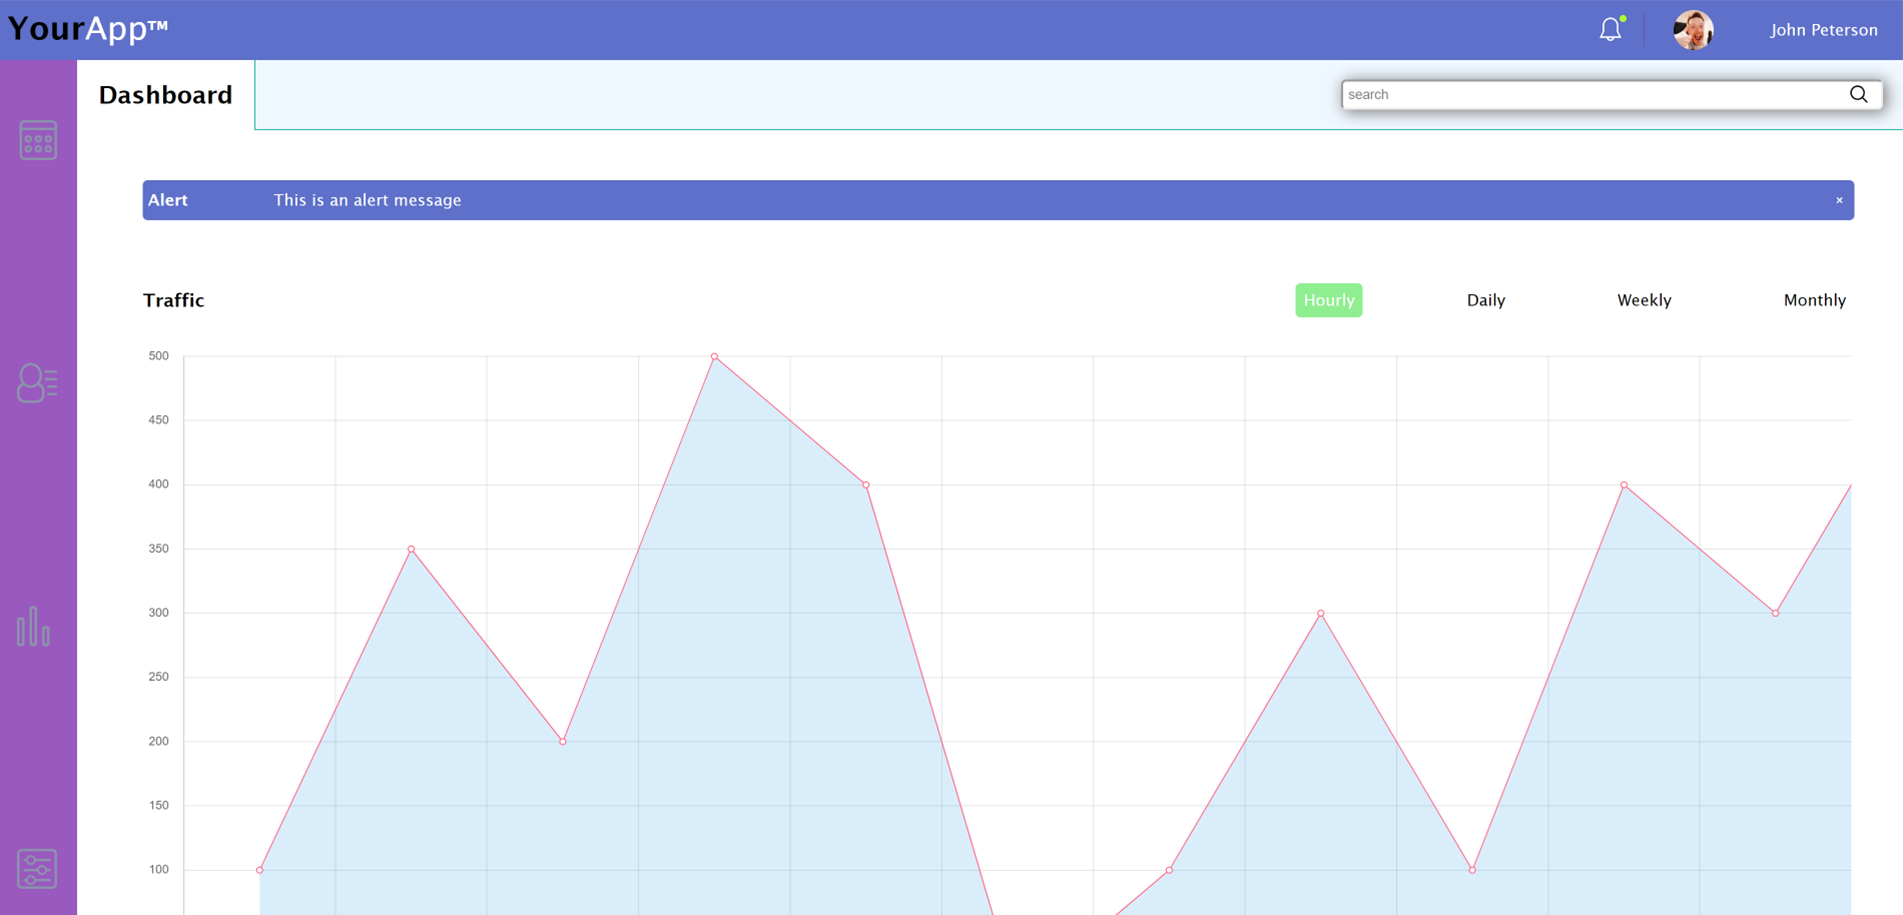Viewport: 1903px width, 915px height.
Task: Focus the search input field
Action: pyautogui.click(x=1612, y=94)
